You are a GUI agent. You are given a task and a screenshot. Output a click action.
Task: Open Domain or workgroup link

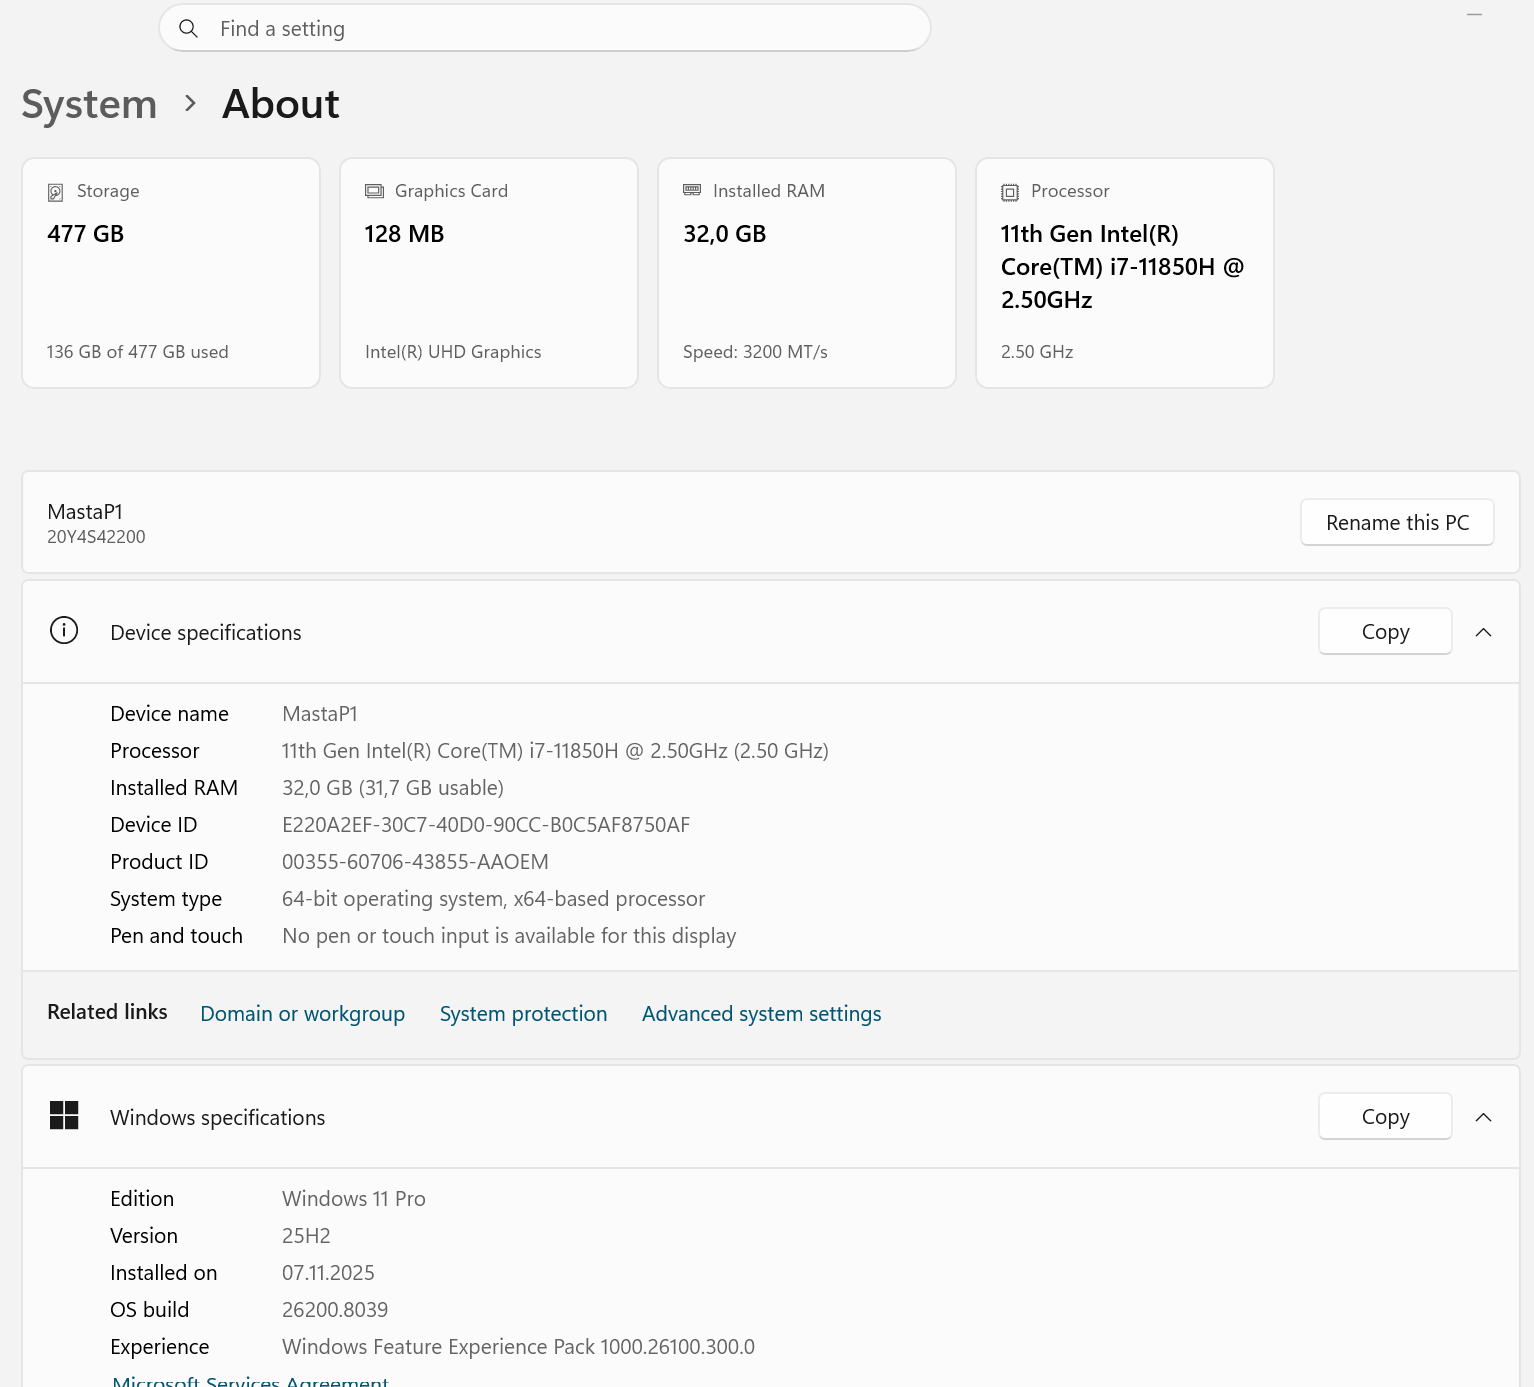tap(302, 1014)
